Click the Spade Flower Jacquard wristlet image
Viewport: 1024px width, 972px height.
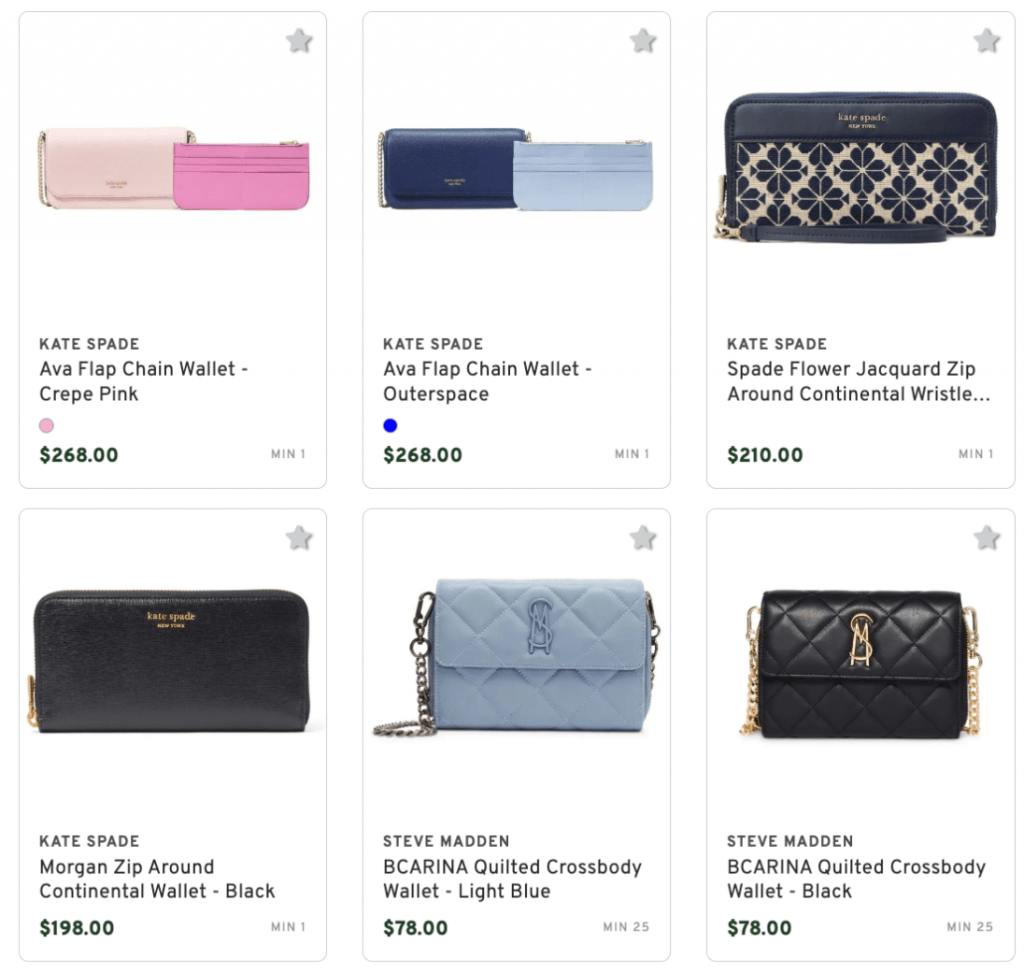click(x=860, y=180)
